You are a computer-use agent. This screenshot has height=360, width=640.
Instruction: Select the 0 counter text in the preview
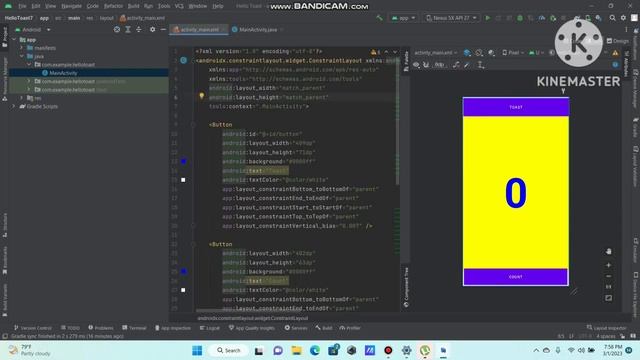516,193
